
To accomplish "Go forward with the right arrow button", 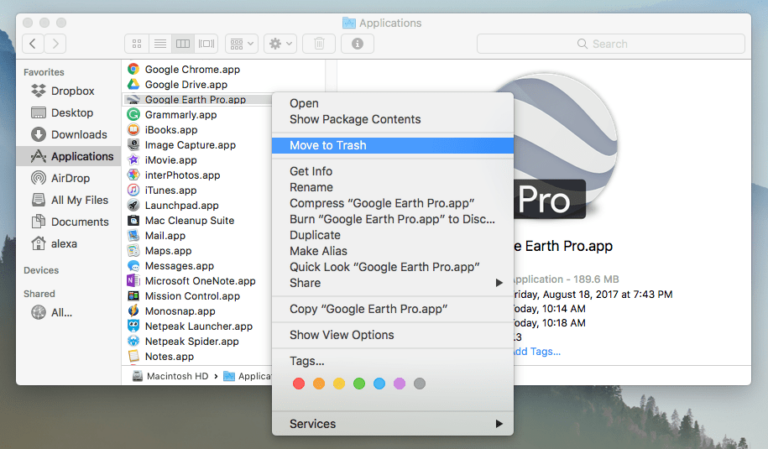I will [55, 44].
